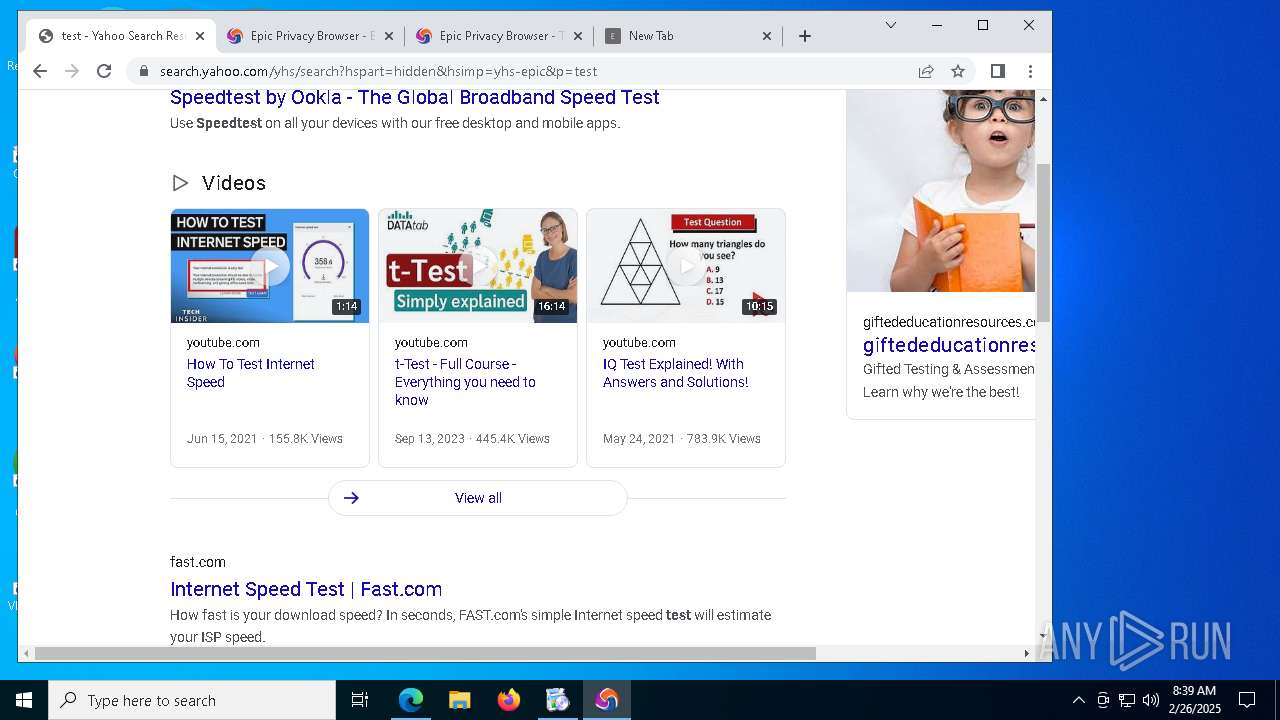Viewport: 1280px width, 720px height.
Task: Play the IQ Test triangles video thumbnail
Action: [686, 266]
